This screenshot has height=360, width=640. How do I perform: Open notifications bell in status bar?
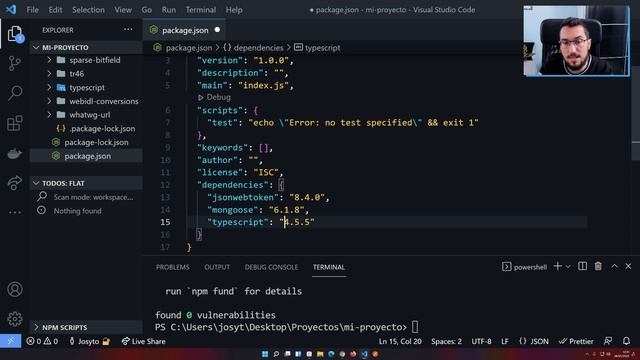(626, 341)
